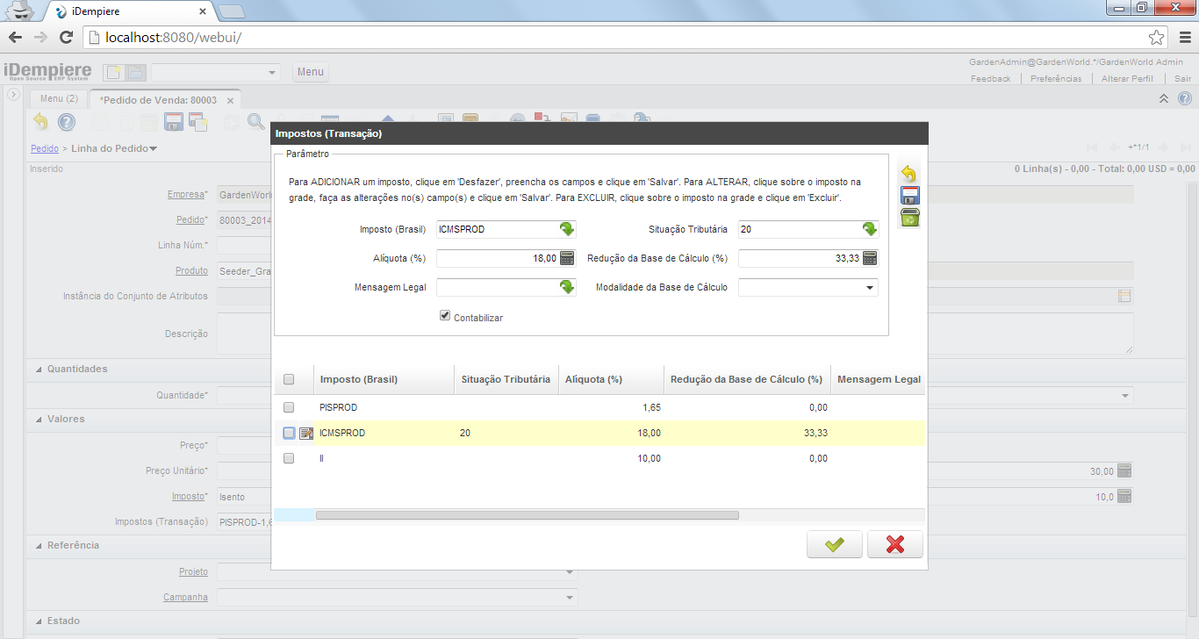Click the Salvar (save) disk icon in dialog
Viewport: 1199px width, 639px height.
tap(909, 195)
